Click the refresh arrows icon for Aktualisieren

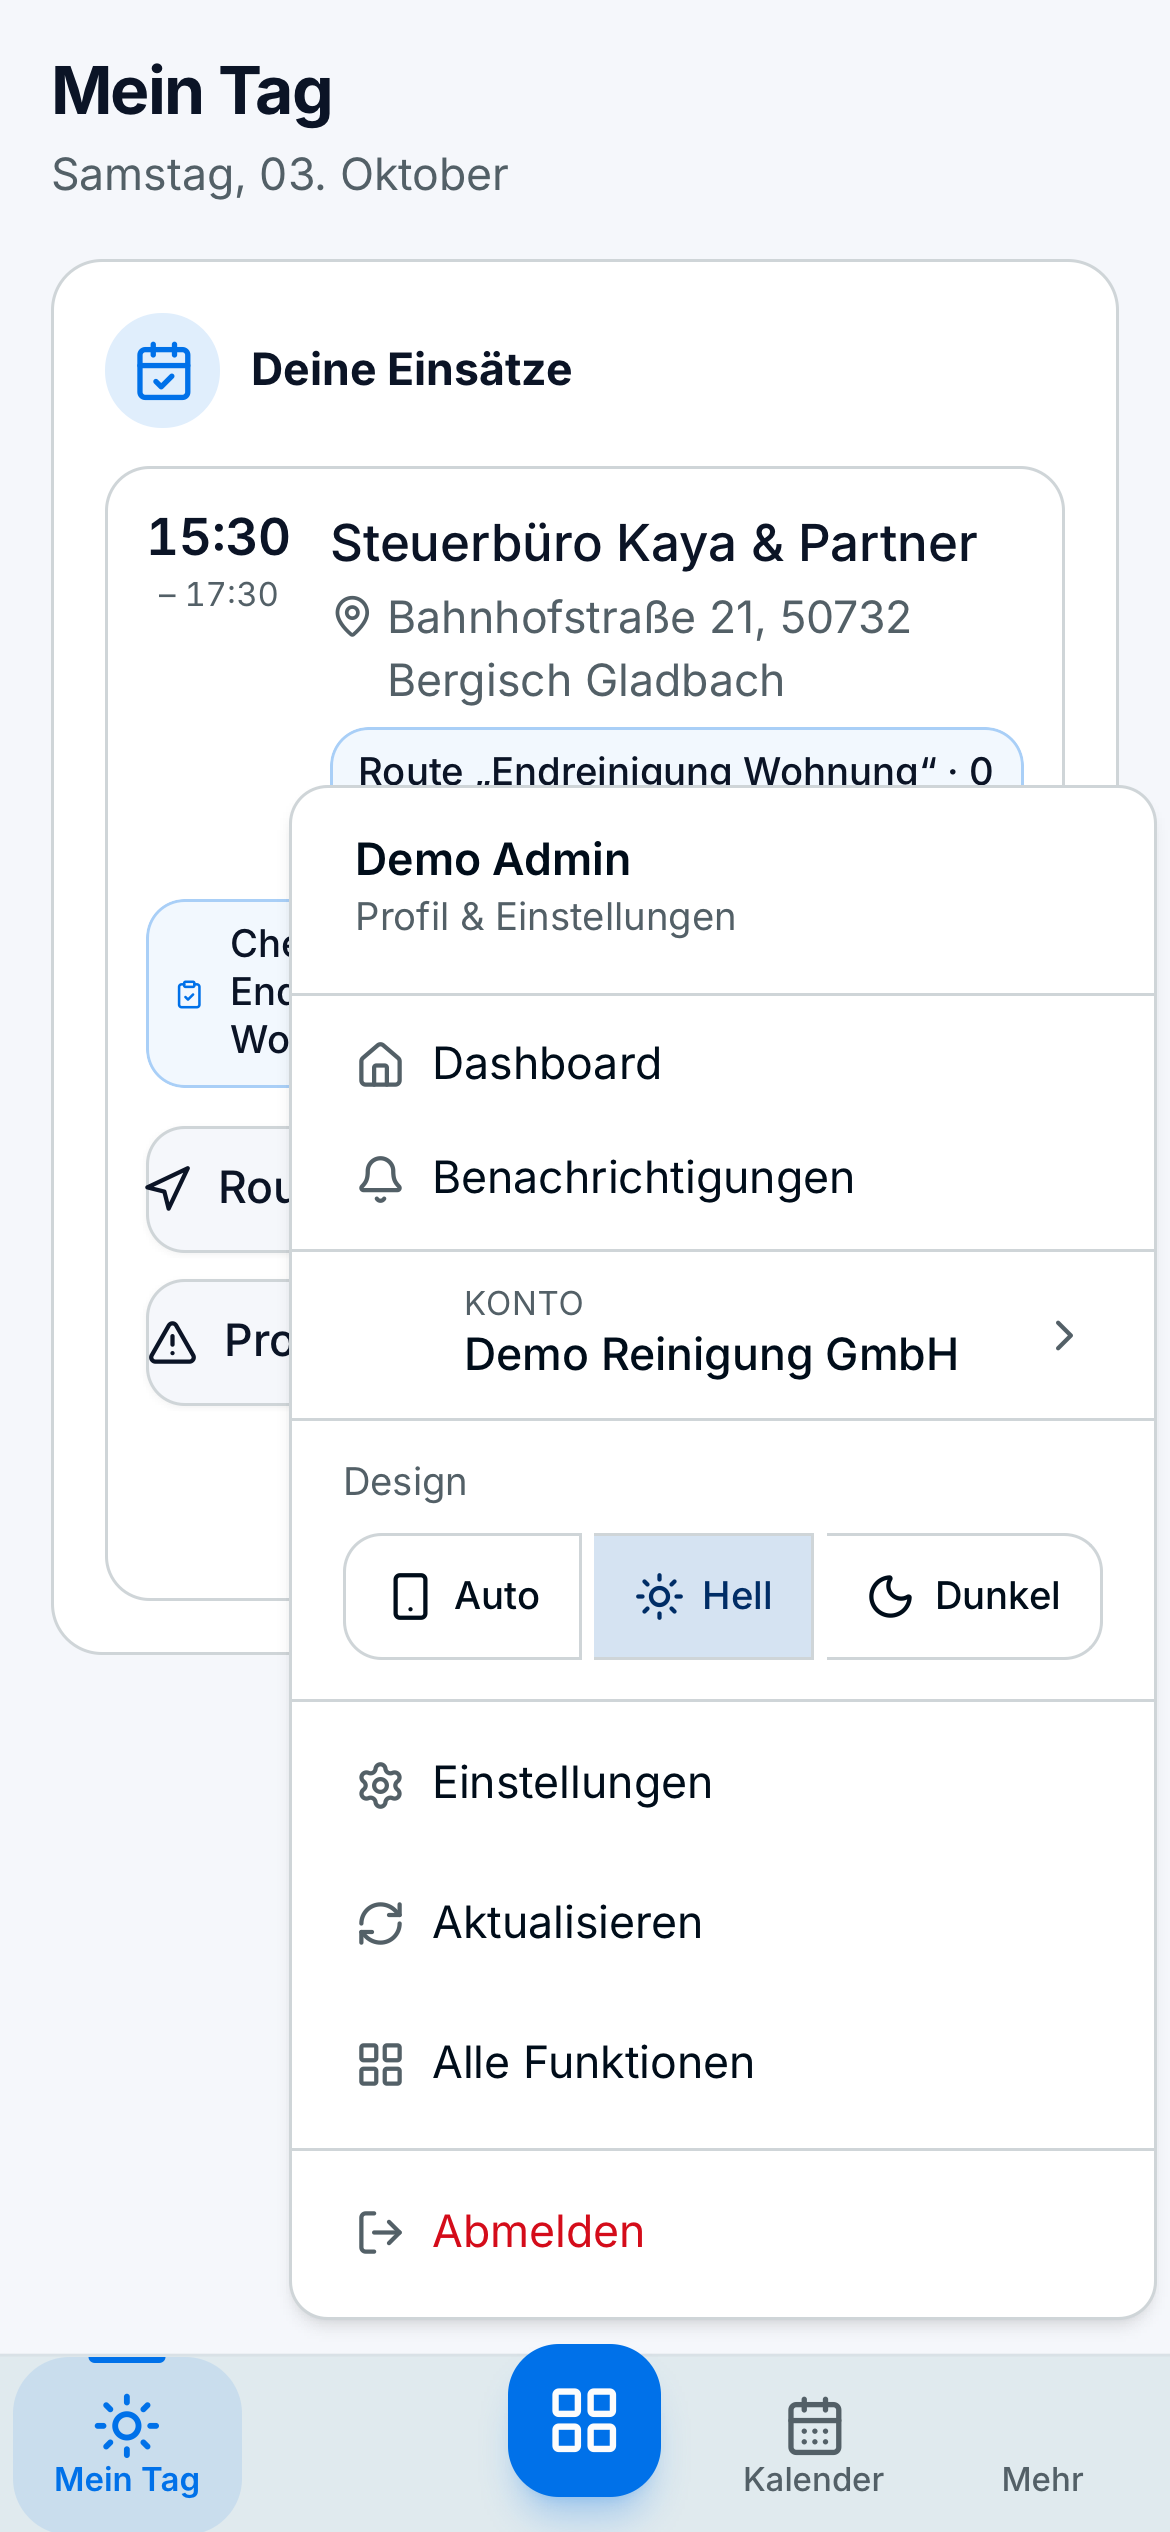click(380, 1923)
